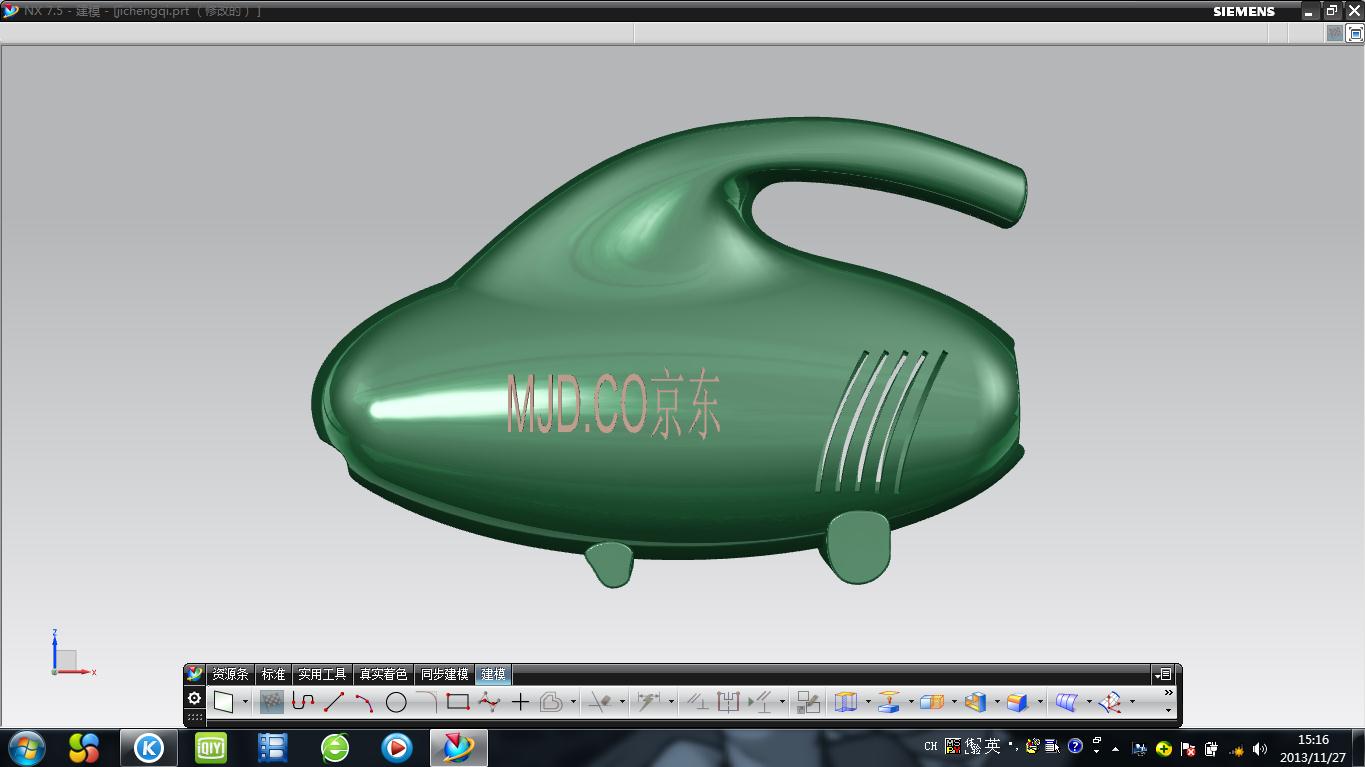Click the NX logo on the toolbar
1365x767 pixels.
(195, 675)
